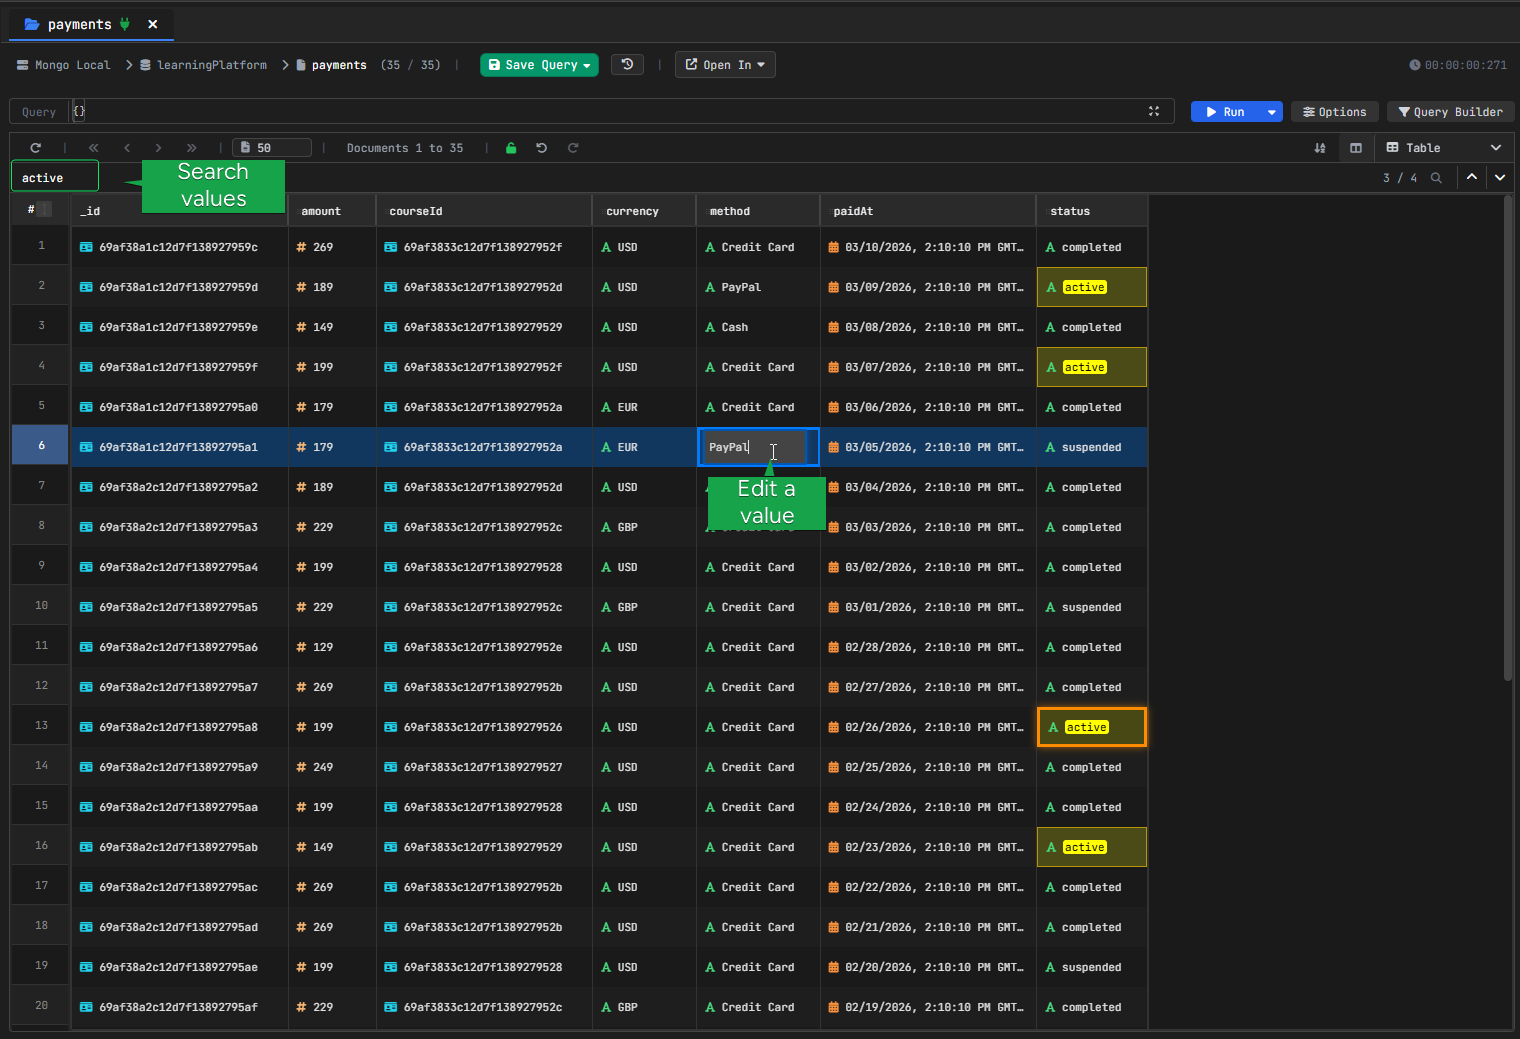This screenshot has width=1520, height=1039.
Task: Undo the last edit in the toolbar
Action: [541, 148]
